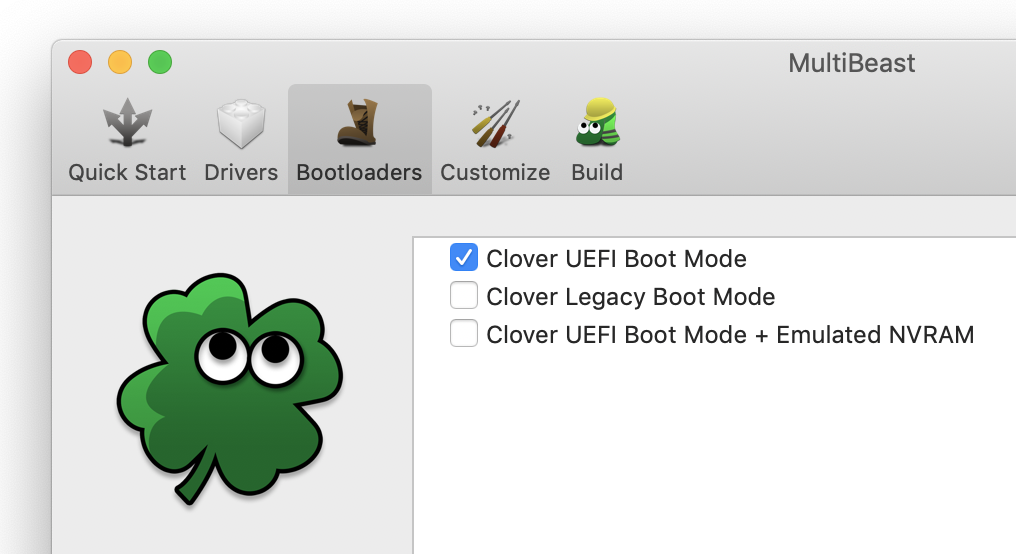Click the Clover UEFI Boot Mode text
The image size is (1016, 554).
point(616,259)
